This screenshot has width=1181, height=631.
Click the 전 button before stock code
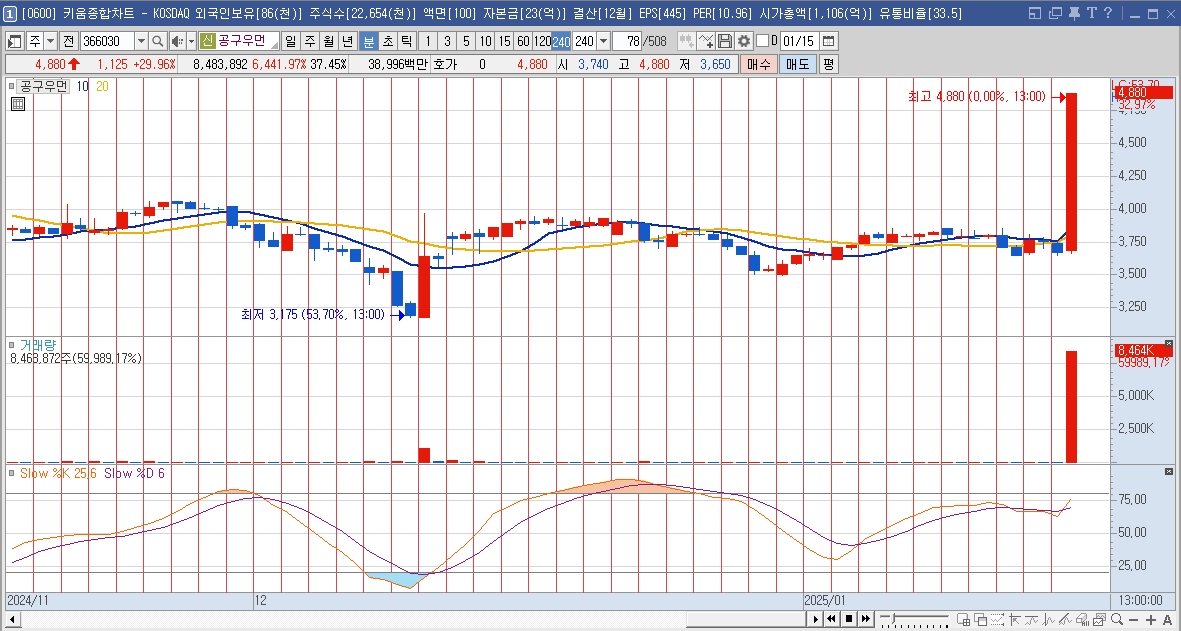click(69, 41)
